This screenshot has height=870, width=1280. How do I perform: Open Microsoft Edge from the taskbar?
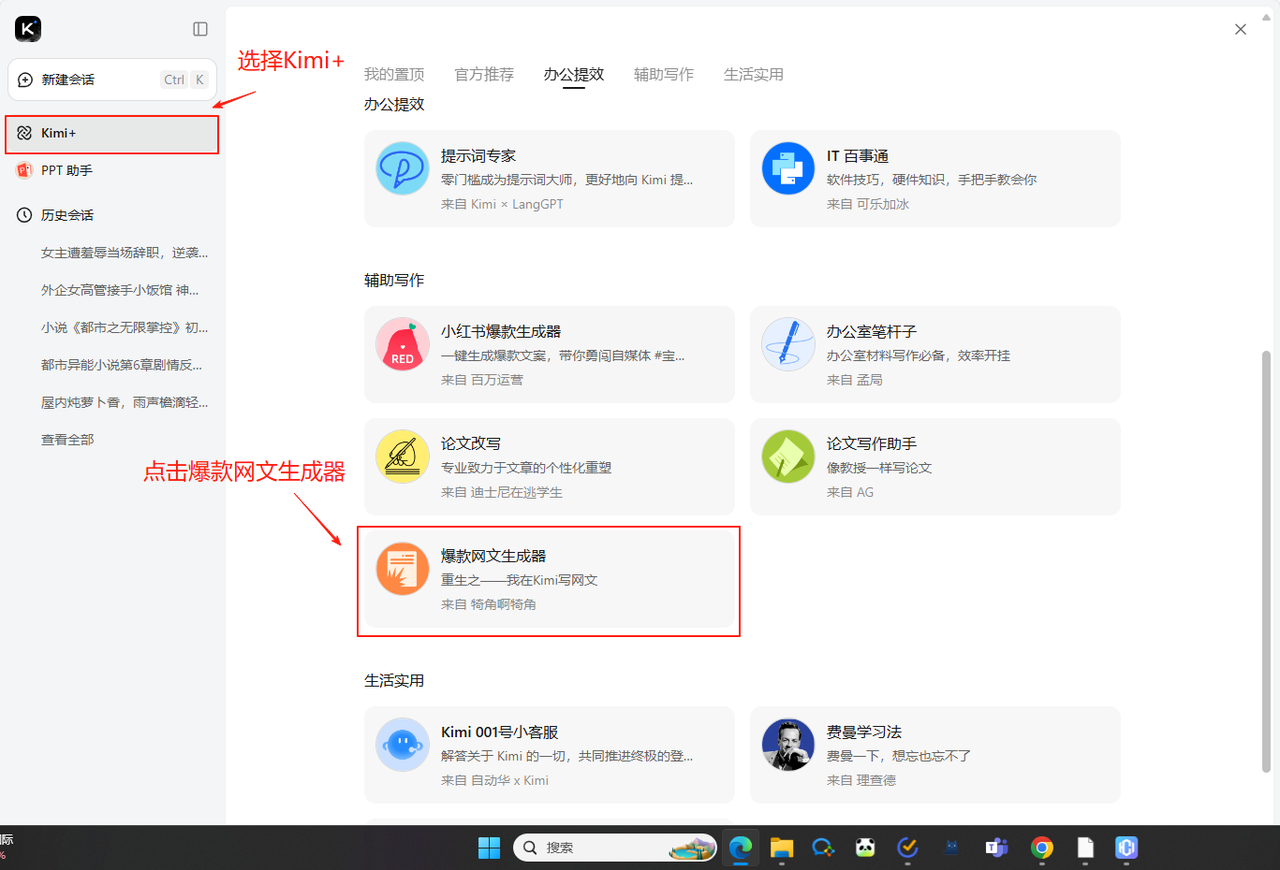[x=740, y=848]
